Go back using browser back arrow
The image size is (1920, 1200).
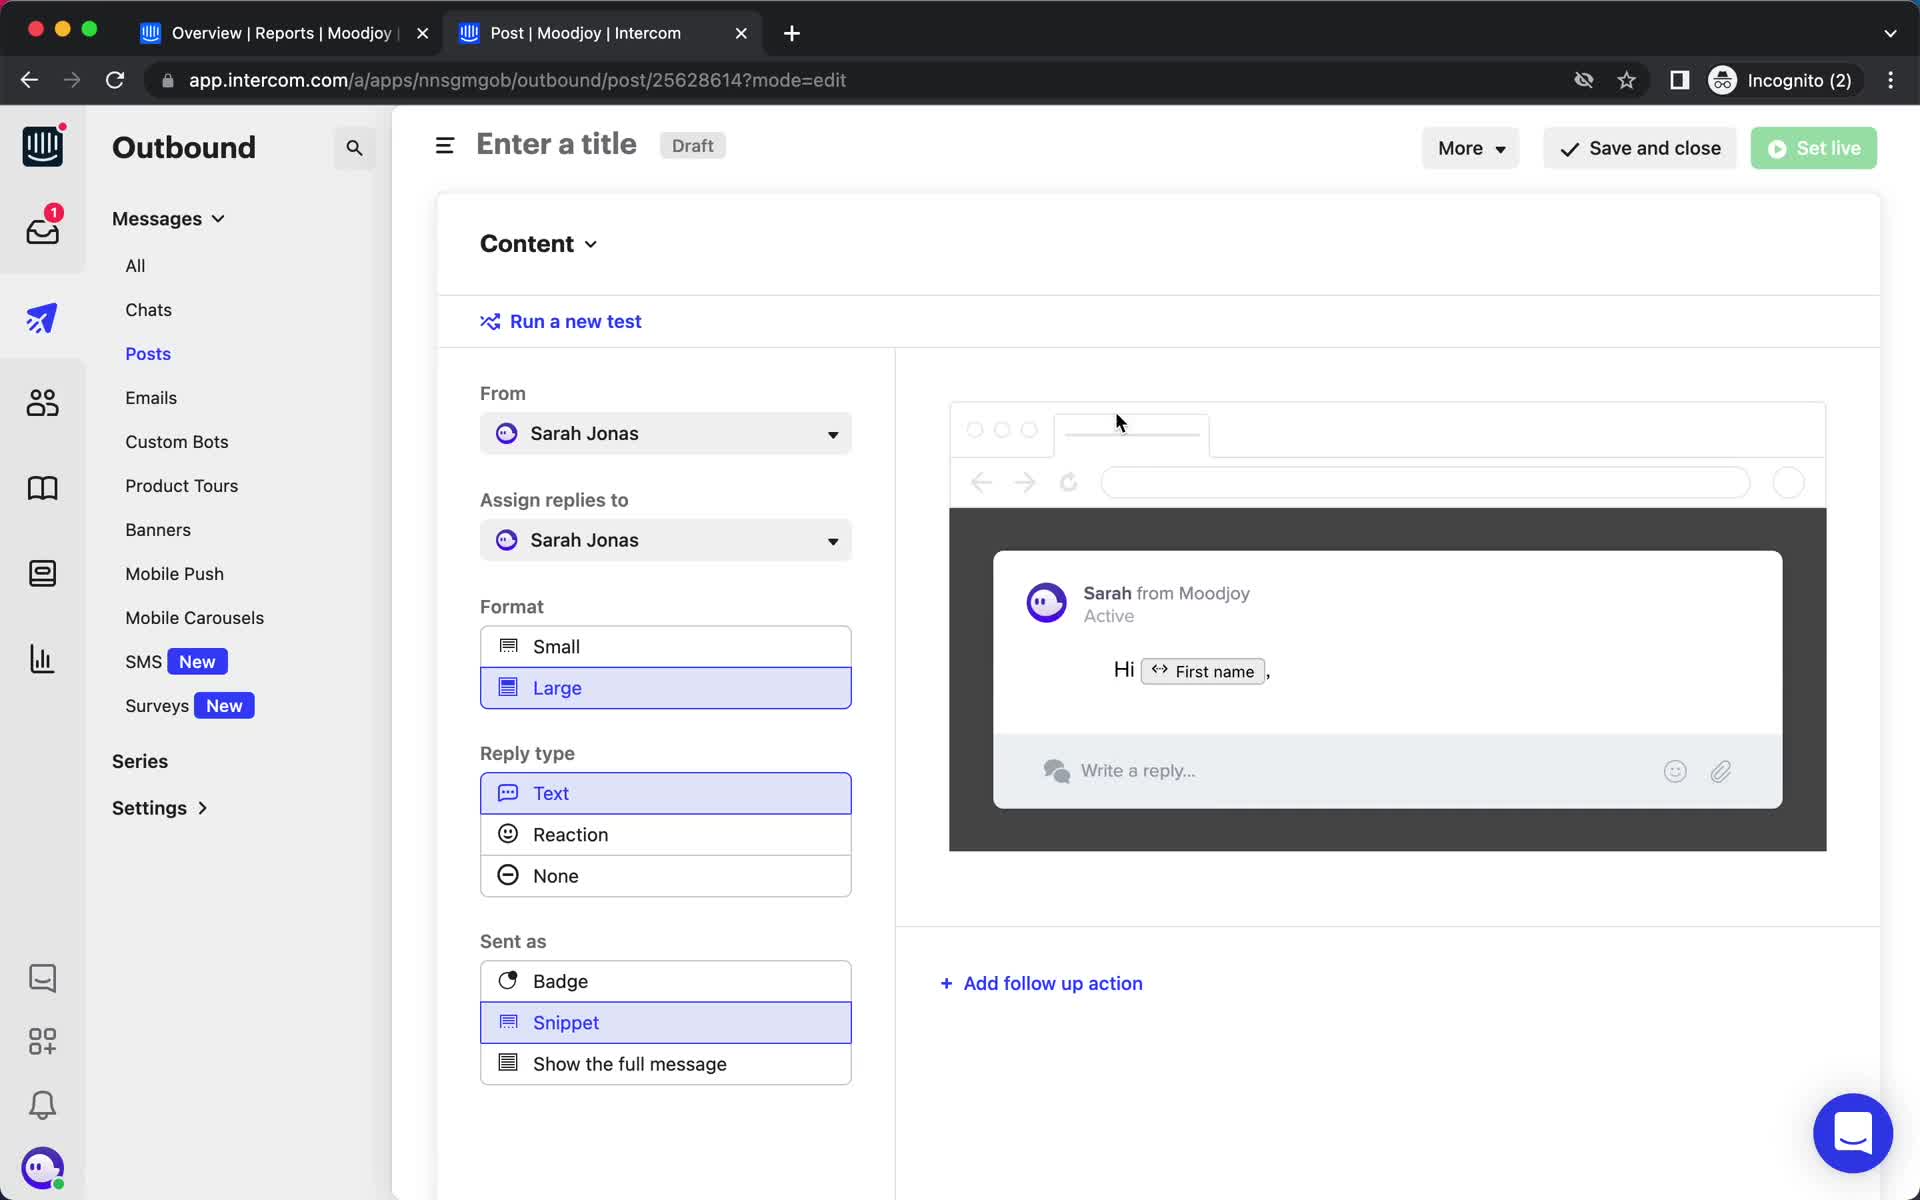(x=29, y=80)
